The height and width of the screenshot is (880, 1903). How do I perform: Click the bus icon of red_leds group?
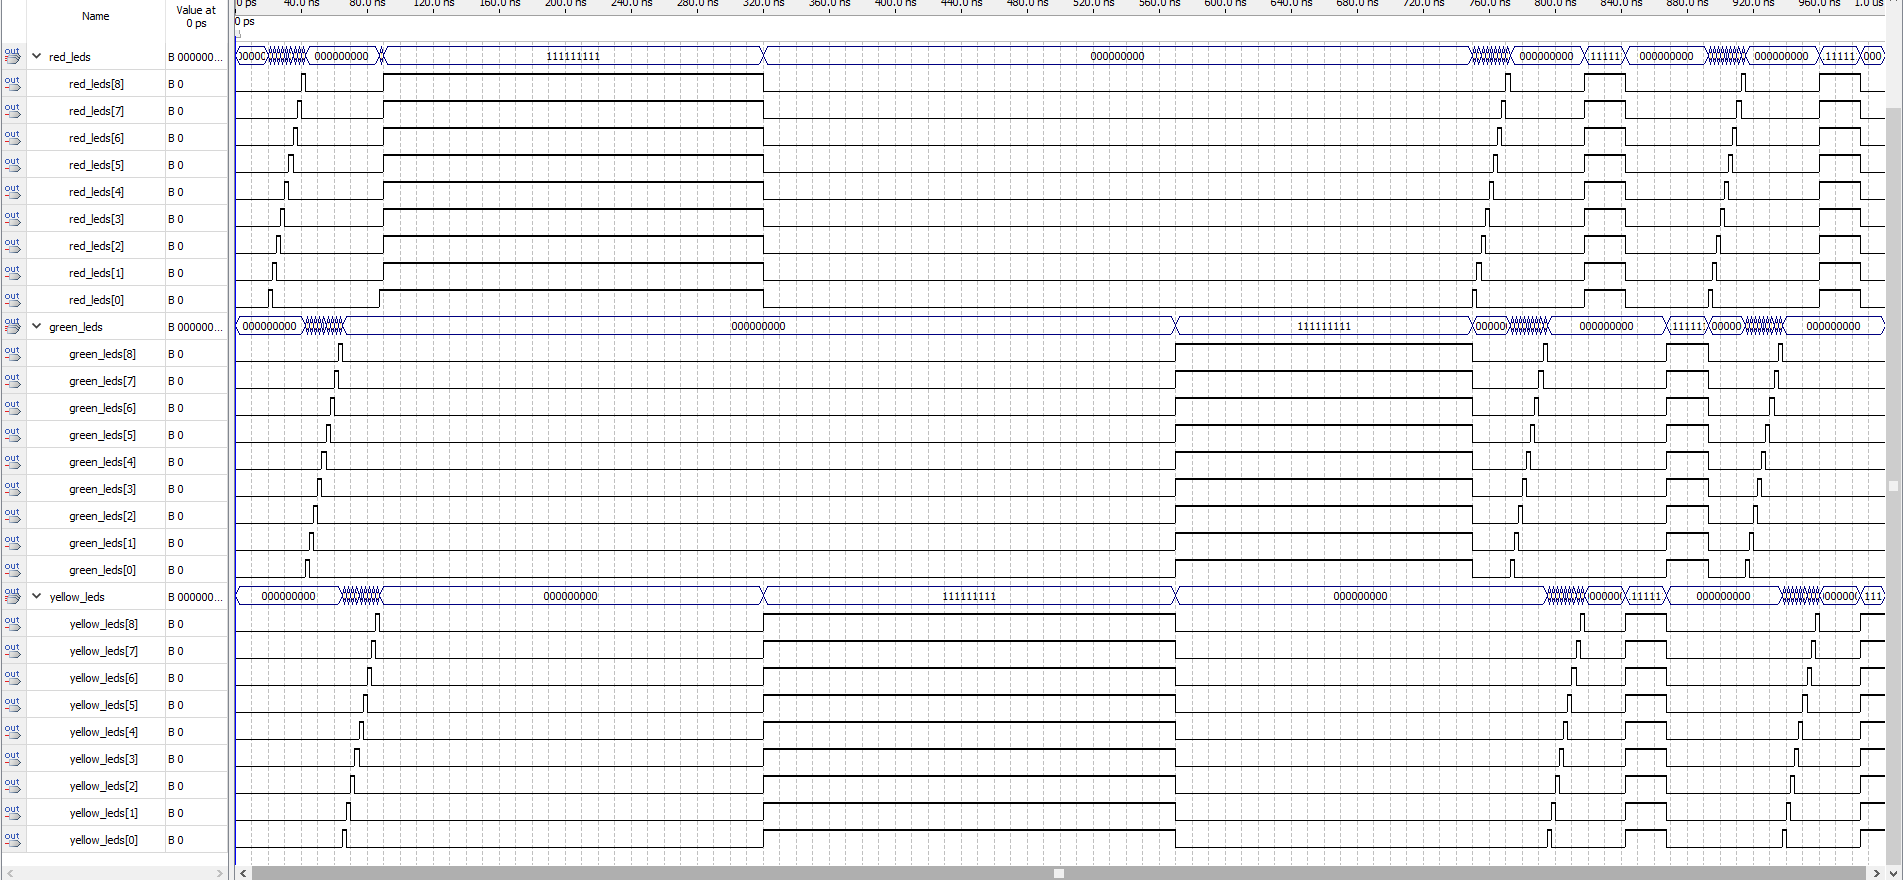click(12, 56)
